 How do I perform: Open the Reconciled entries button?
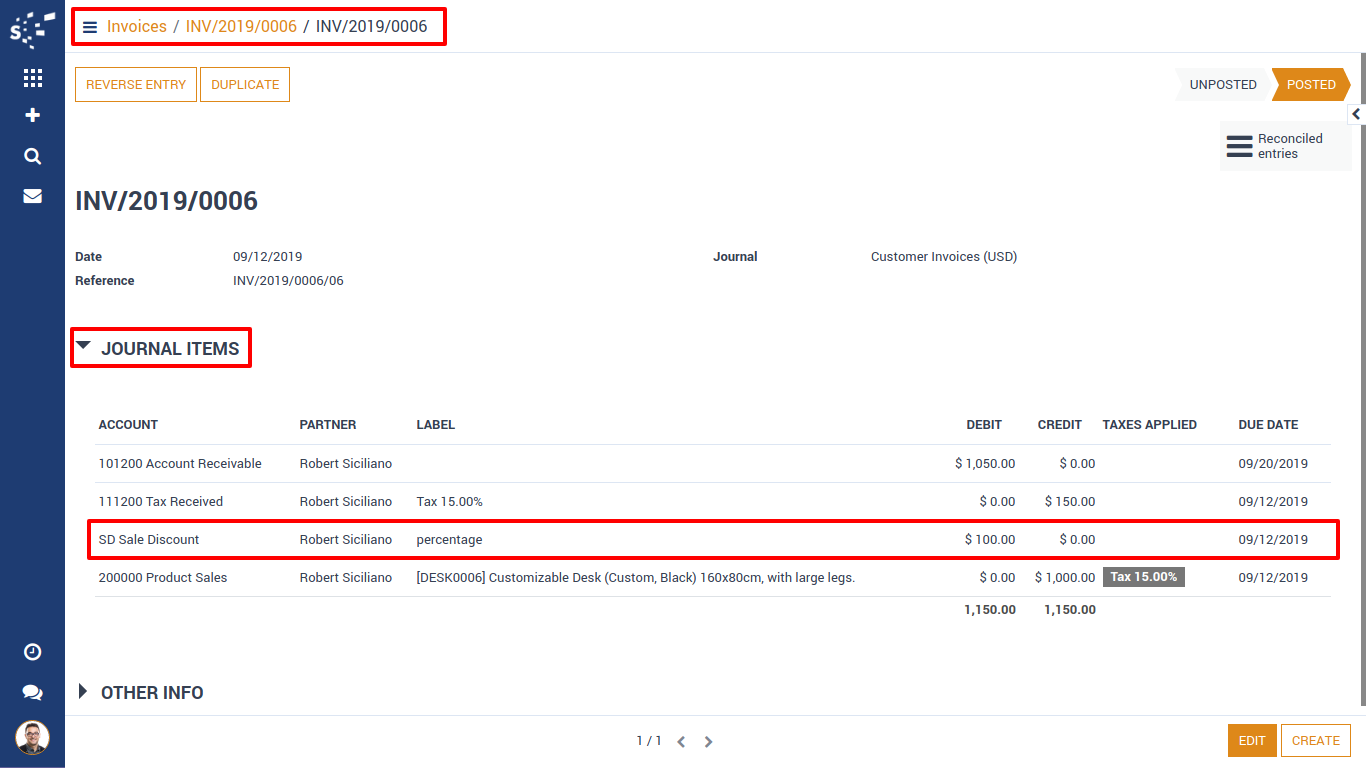click(x=1284, y=146)
